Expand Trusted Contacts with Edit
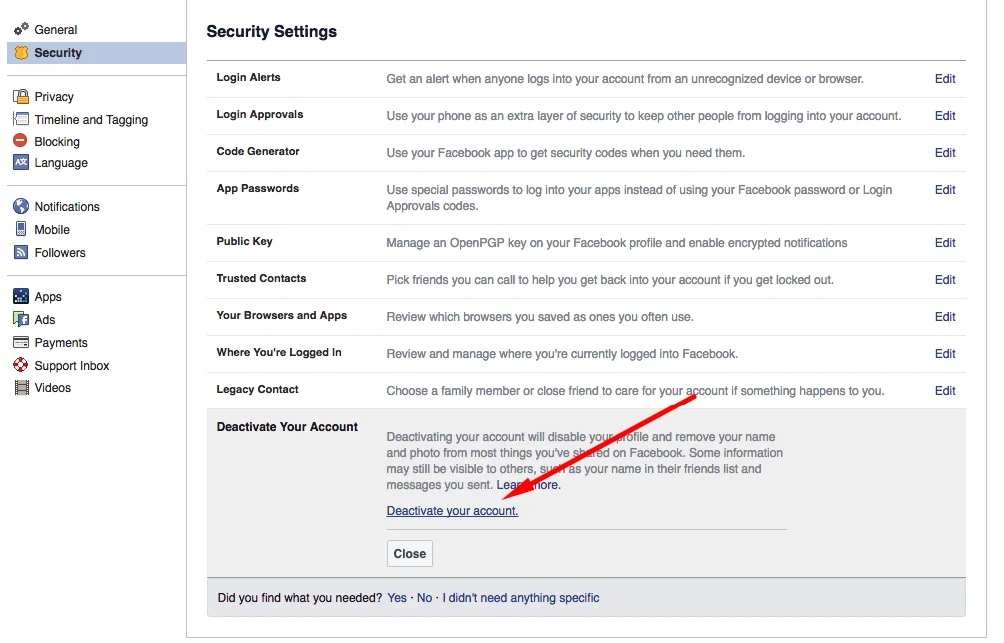The image size is (1004, 643). click(945, 280)
